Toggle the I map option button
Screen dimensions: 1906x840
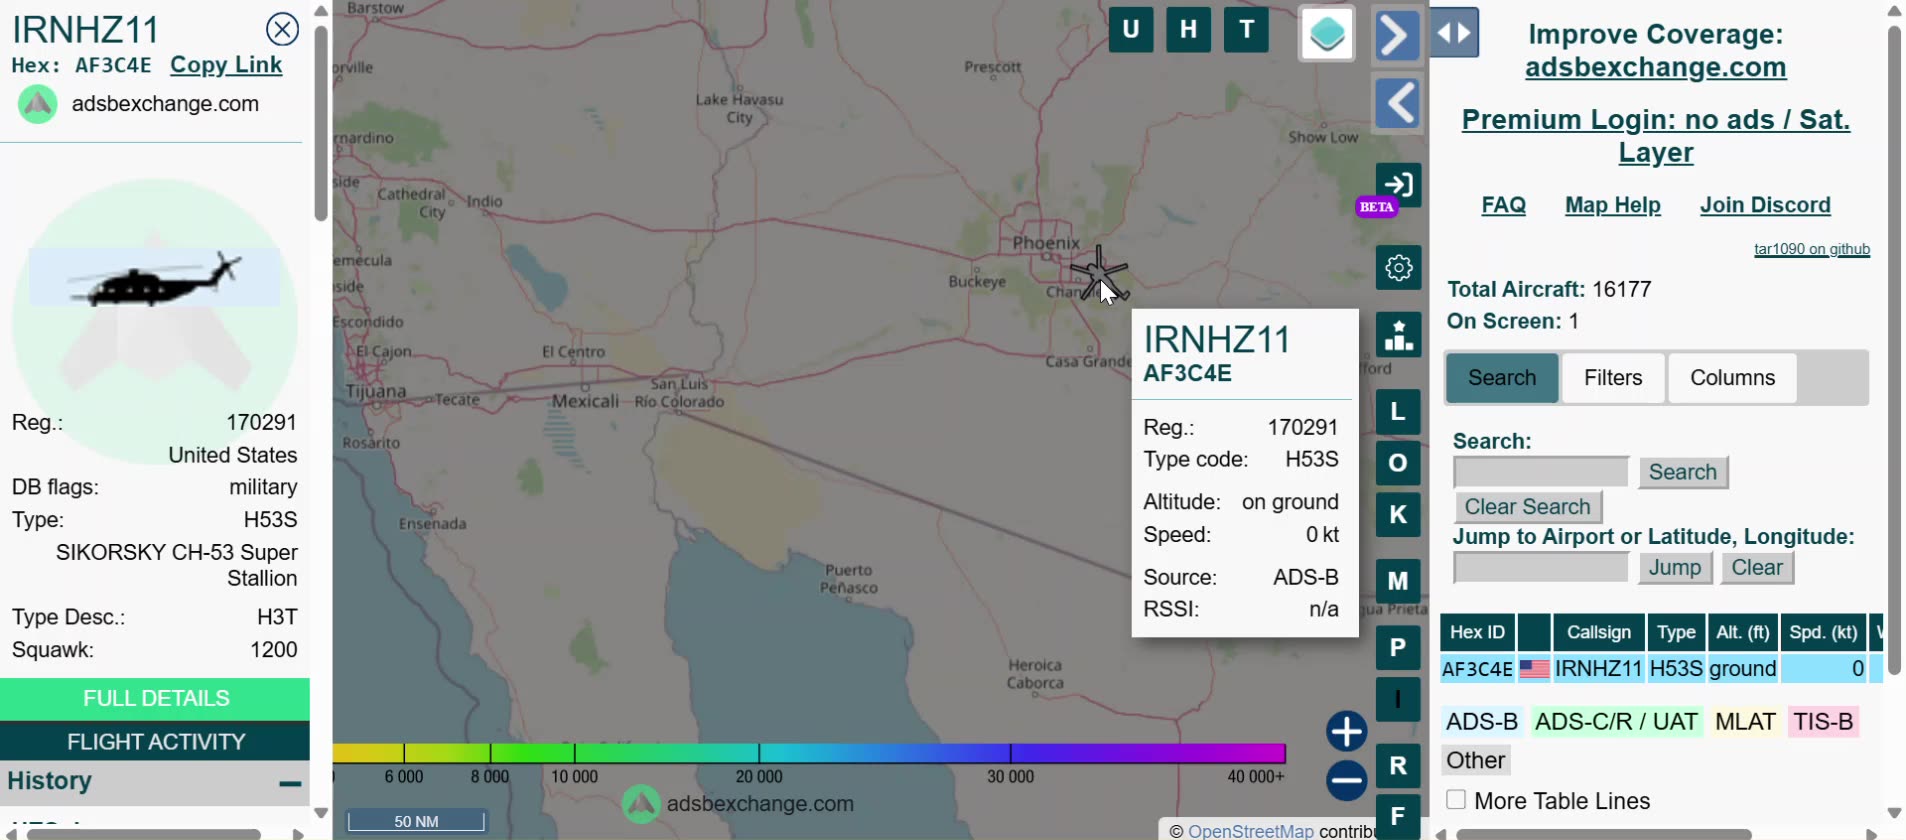1398,699
